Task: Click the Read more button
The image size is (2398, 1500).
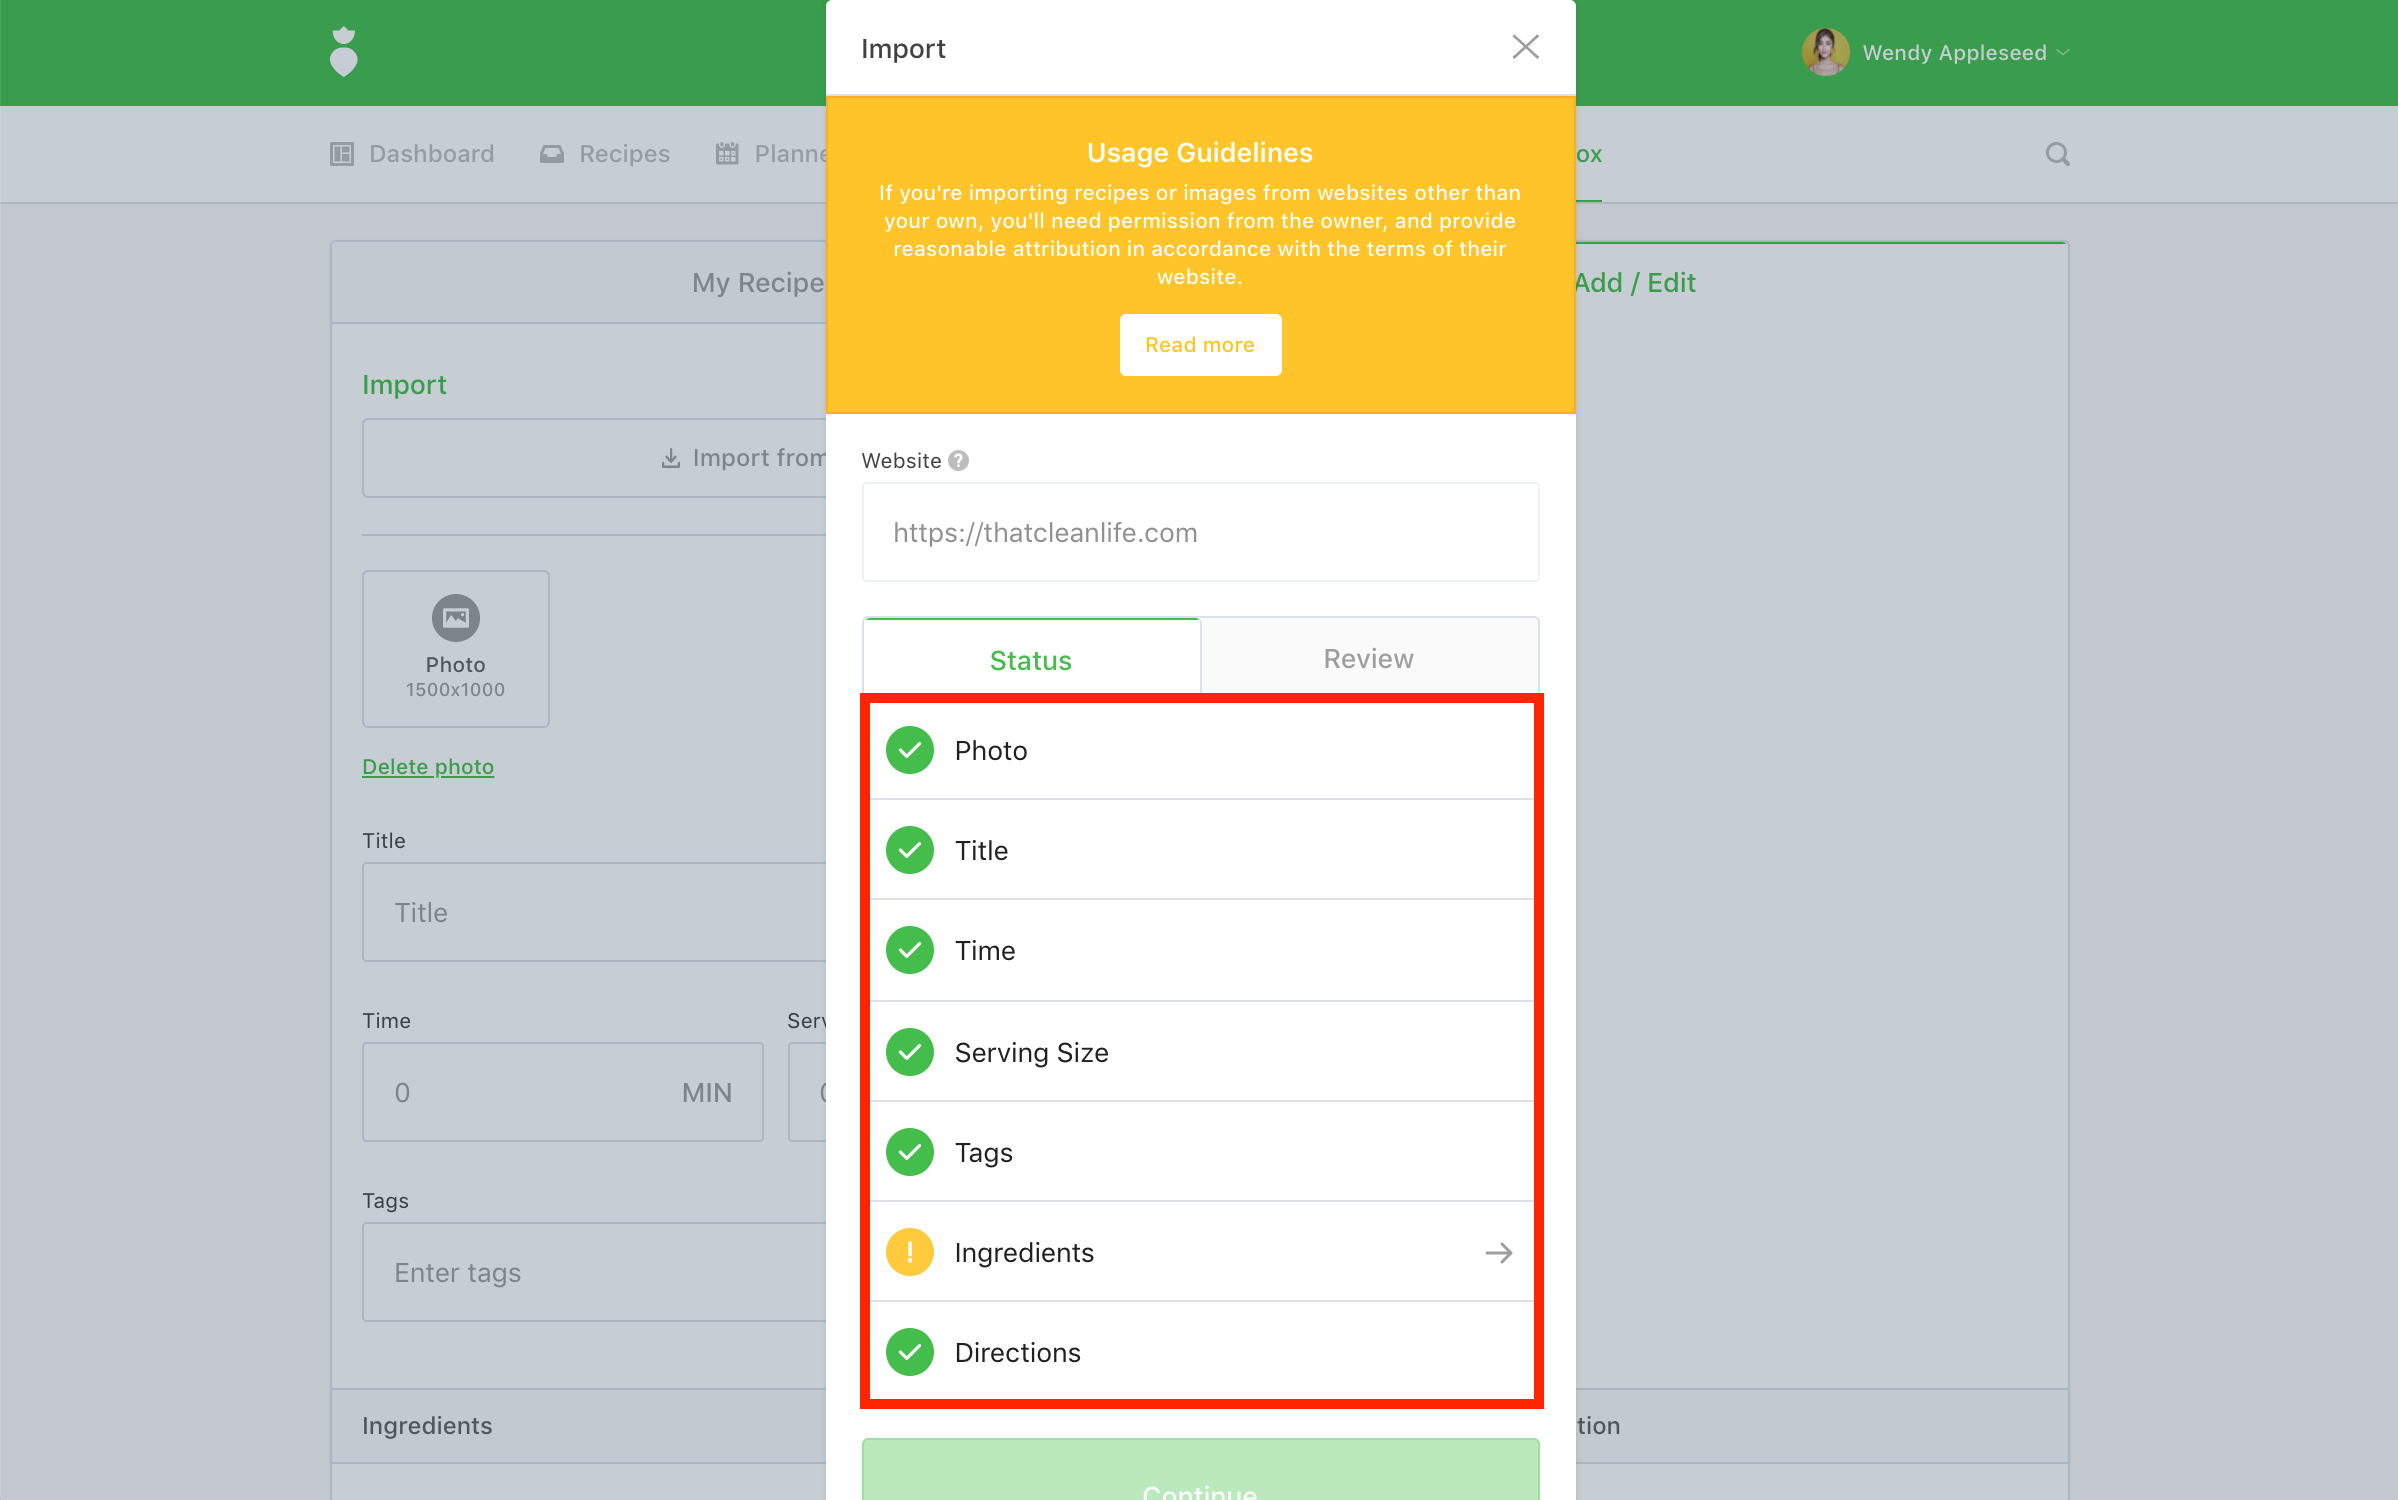Action: click(1199, 345)
